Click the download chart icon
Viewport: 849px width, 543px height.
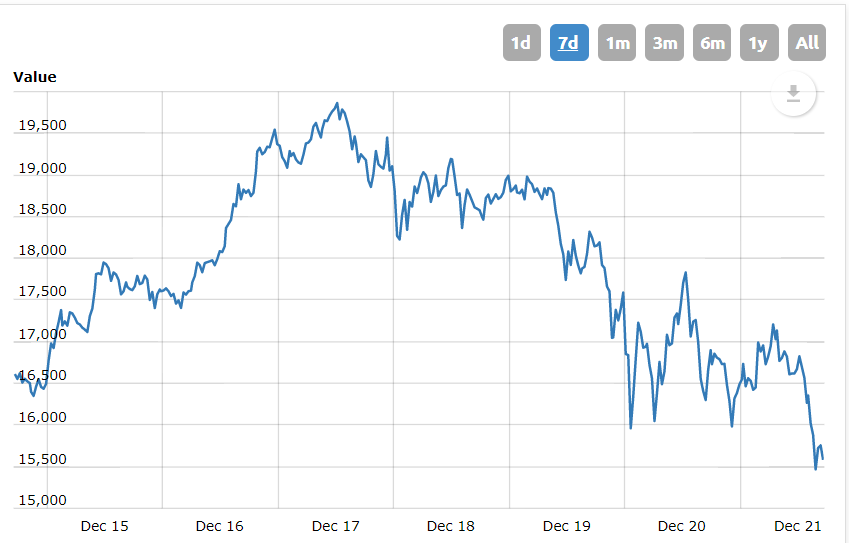pos(794,94)
